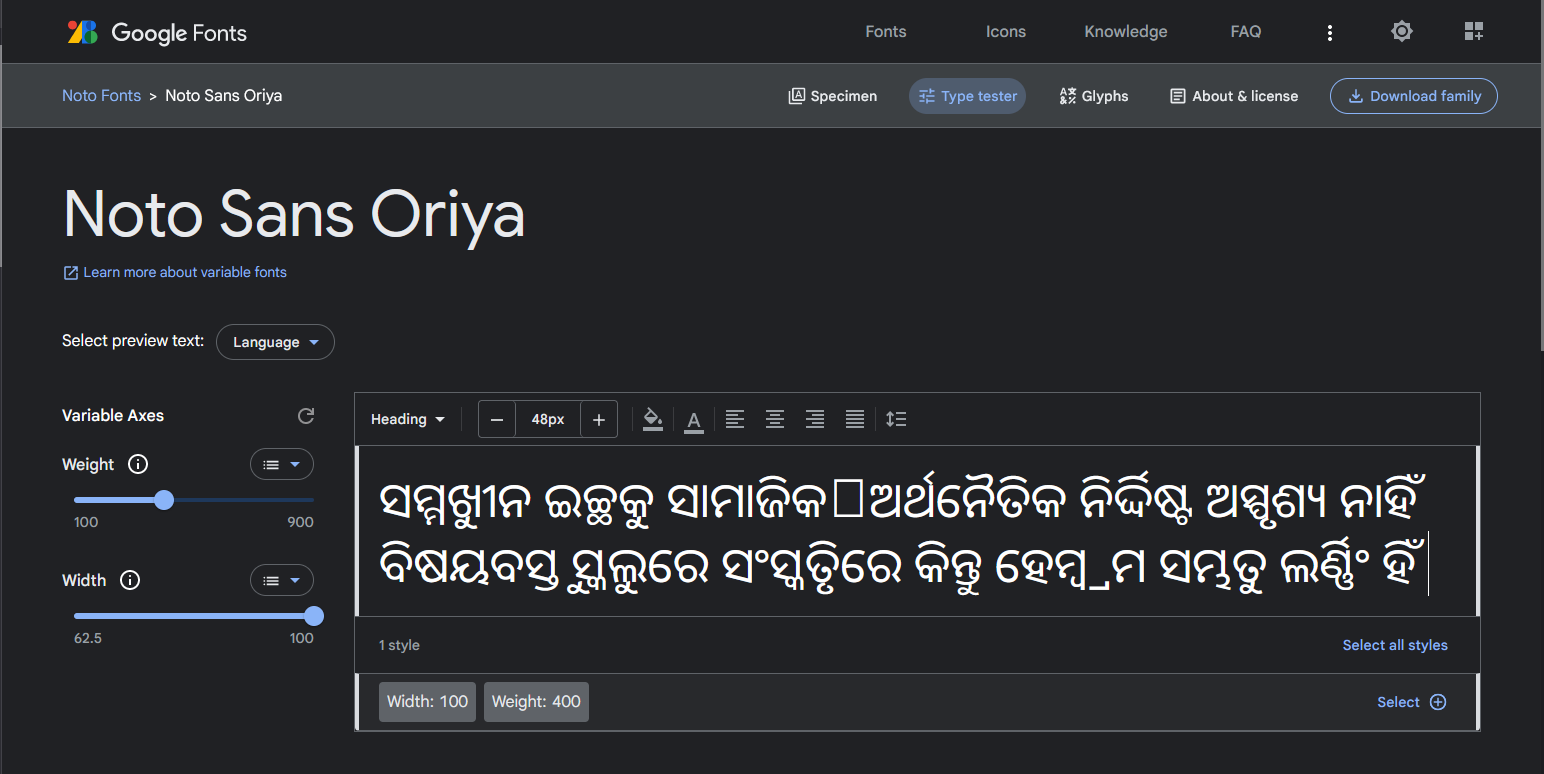Open the Weight axis list dropdown
The image size is (1544, 774).
pos(281,465)
